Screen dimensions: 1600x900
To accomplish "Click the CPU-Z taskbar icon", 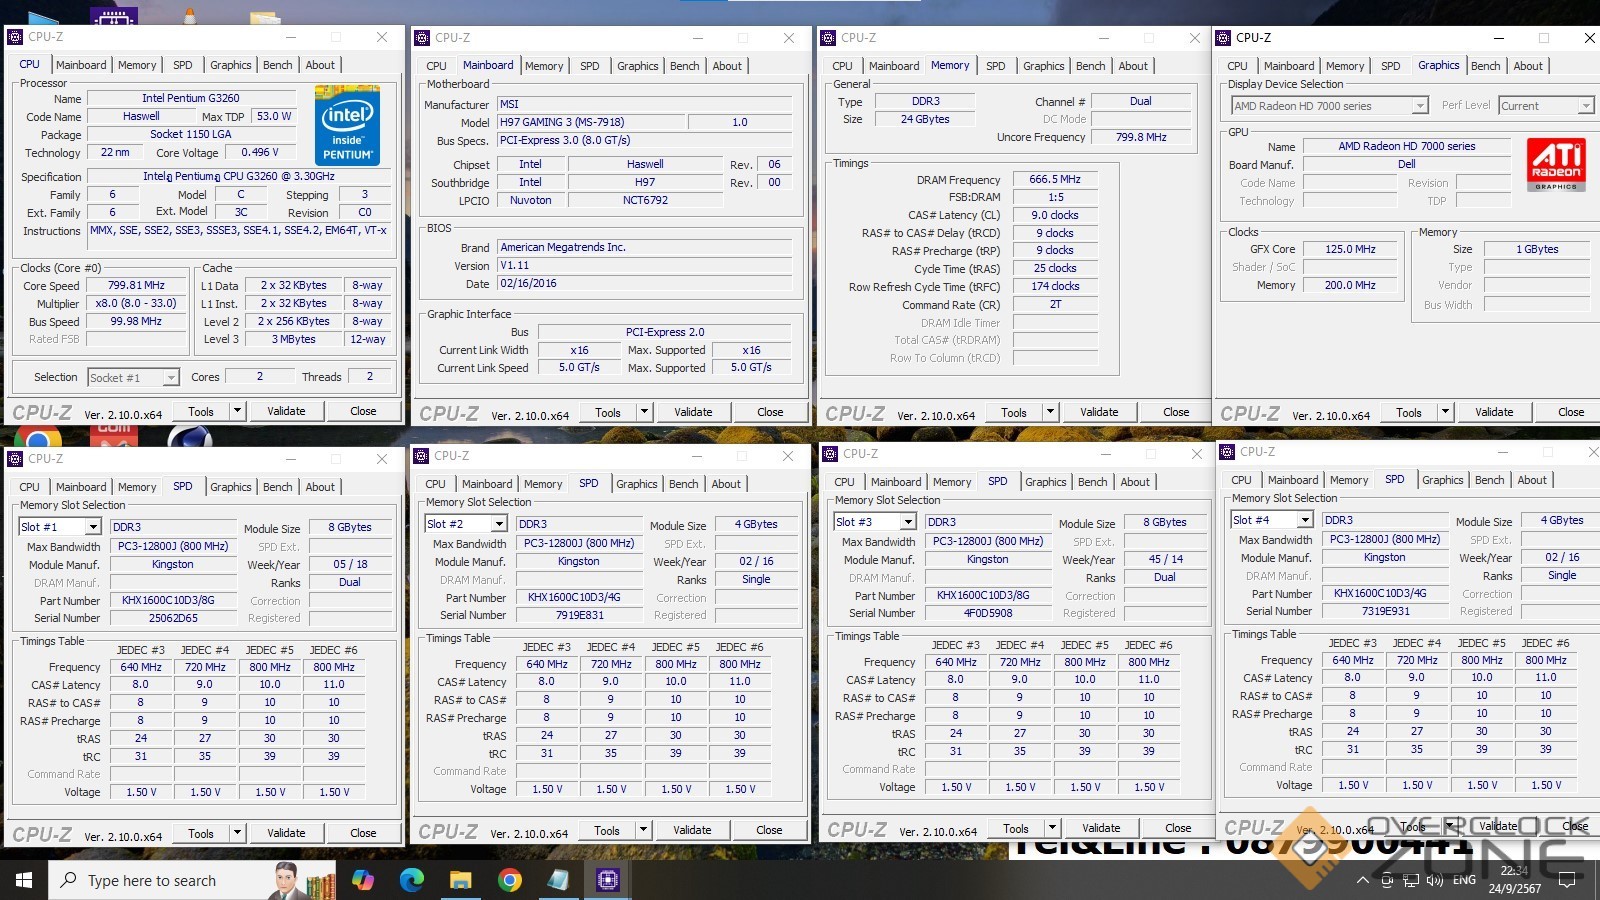I will (x=607, y=880).
